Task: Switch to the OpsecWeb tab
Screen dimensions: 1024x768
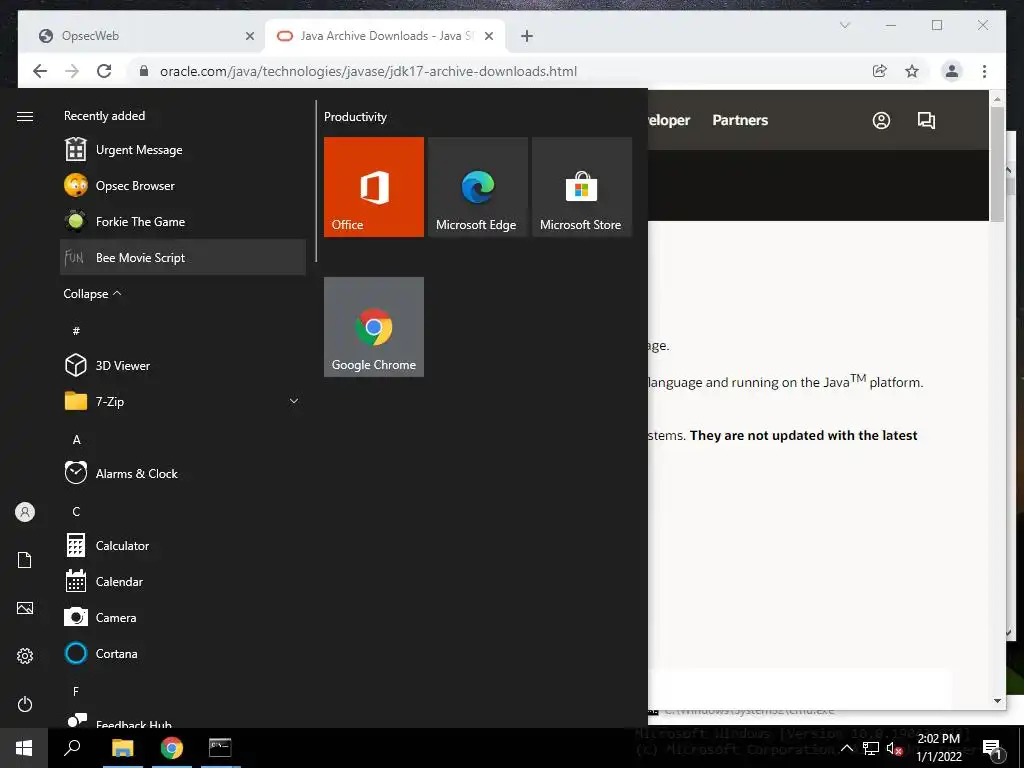Action: [x=141, y=36]
